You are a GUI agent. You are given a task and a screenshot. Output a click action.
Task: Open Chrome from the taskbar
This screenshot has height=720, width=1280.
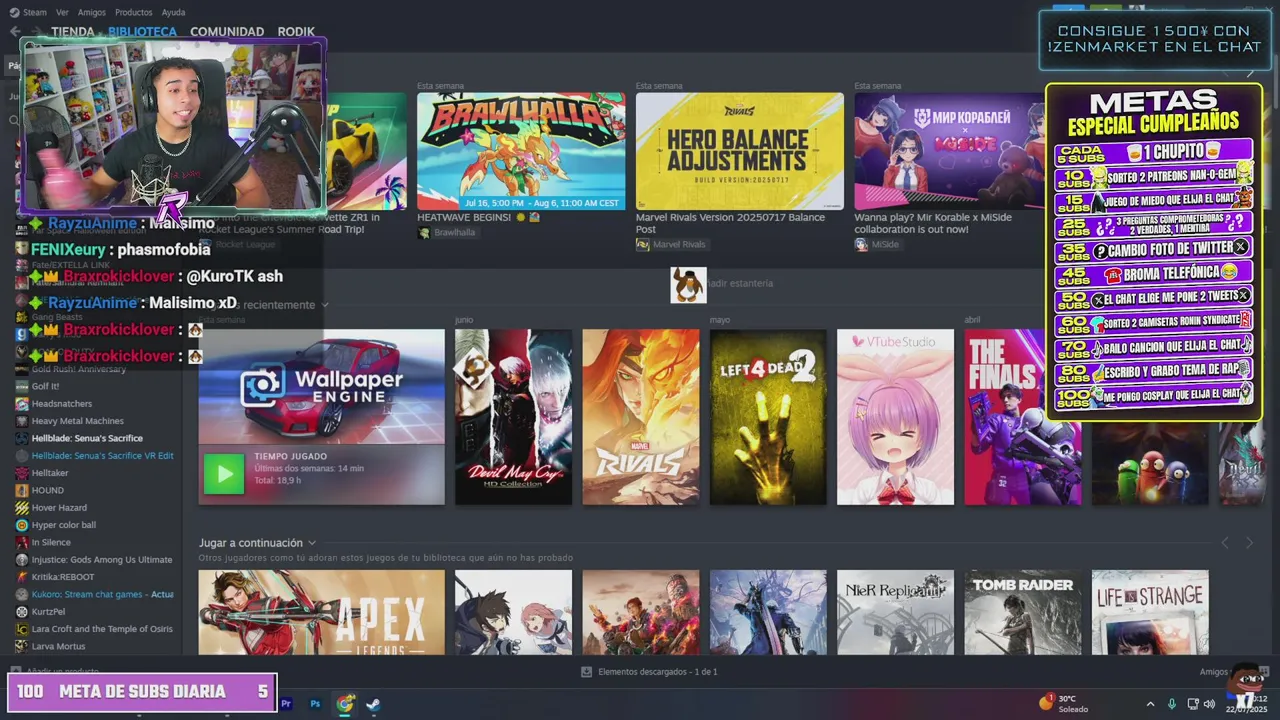coord(345,704)
